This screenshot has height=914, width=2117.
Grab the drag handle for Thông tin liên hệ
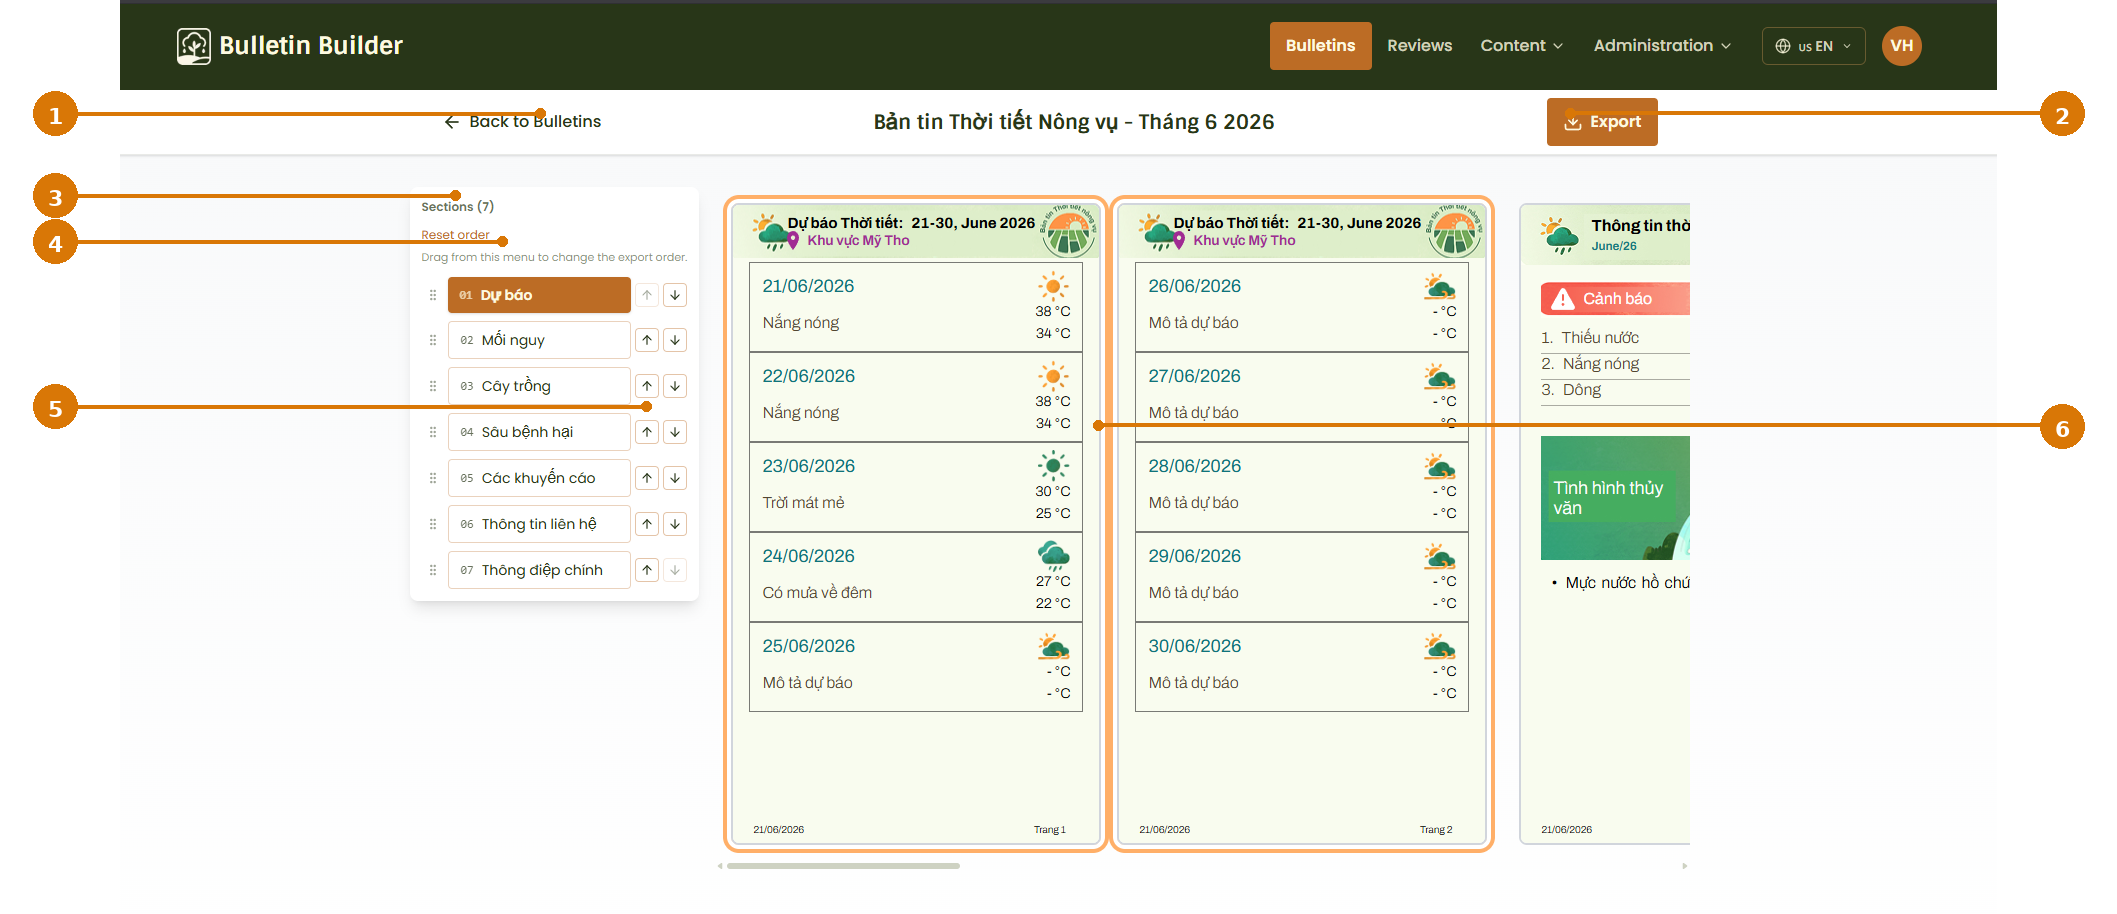[x=433, y=524]
